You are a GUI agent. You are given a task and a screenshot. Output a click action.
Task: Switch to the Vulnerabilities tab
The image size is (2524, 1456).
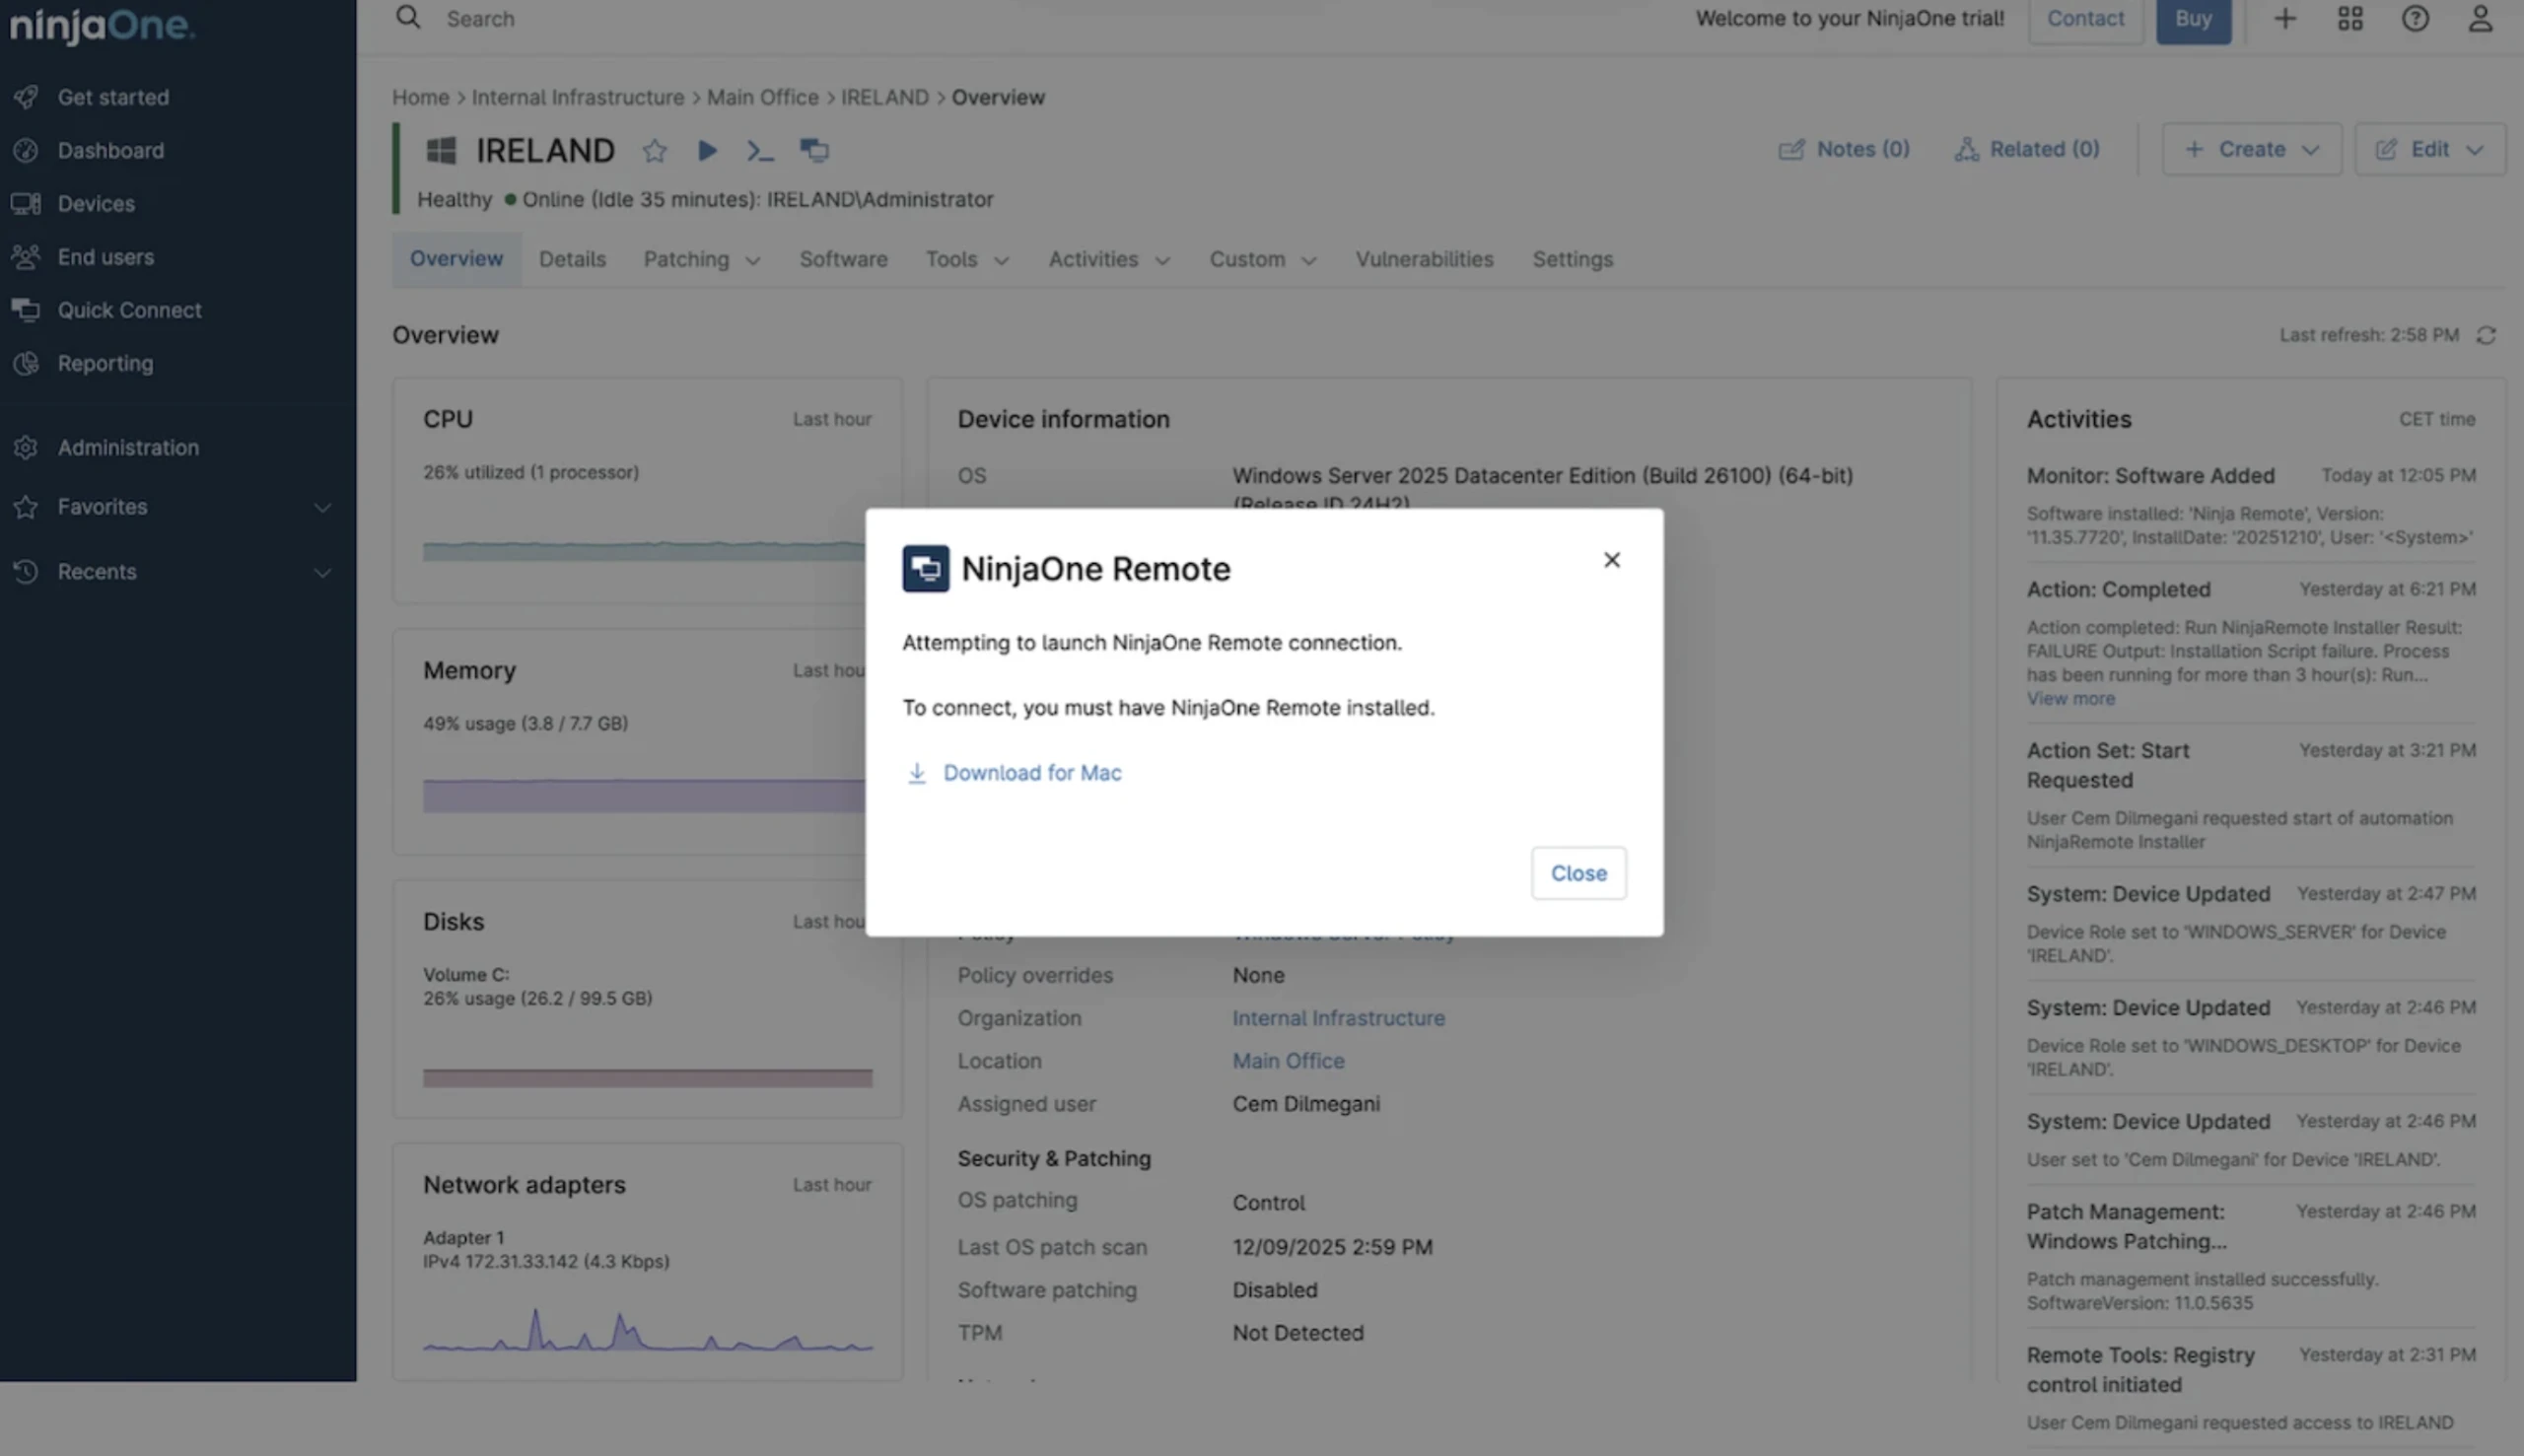pos(1424,259)
